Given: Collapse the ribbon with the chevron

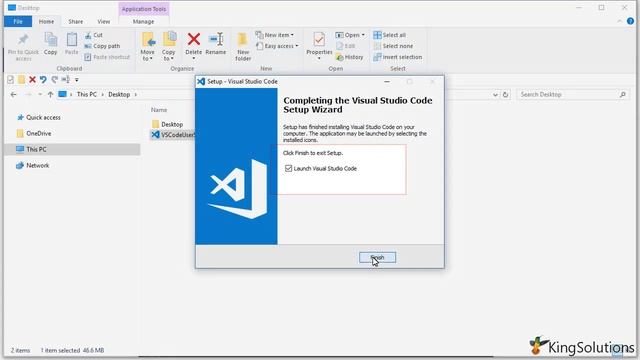Looking at the screenshot, I should (x=620, y=21).
